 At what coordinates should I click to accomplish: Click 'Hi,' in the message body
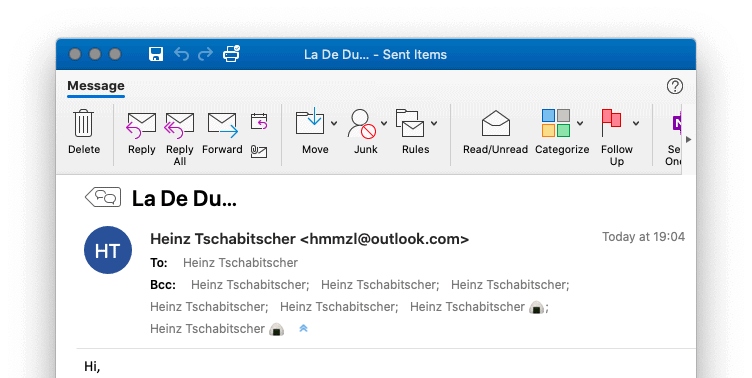coord(92,366)
